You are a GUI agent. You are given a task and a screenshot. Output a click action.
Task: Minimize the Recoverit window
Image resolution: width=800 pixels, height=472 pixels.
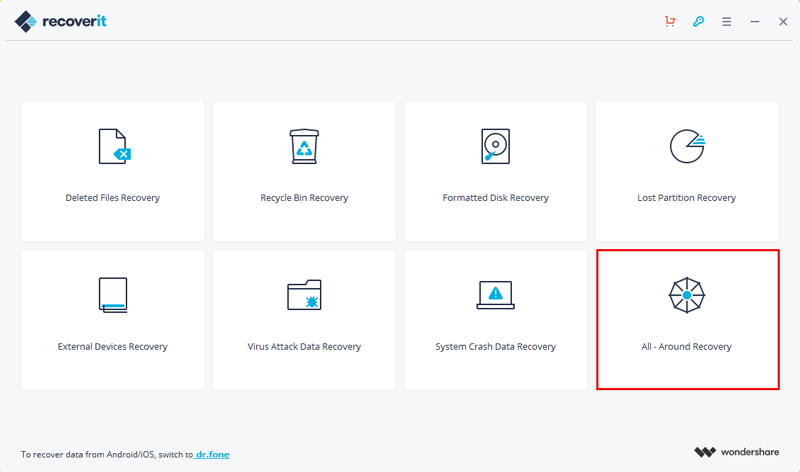(755, 21)
